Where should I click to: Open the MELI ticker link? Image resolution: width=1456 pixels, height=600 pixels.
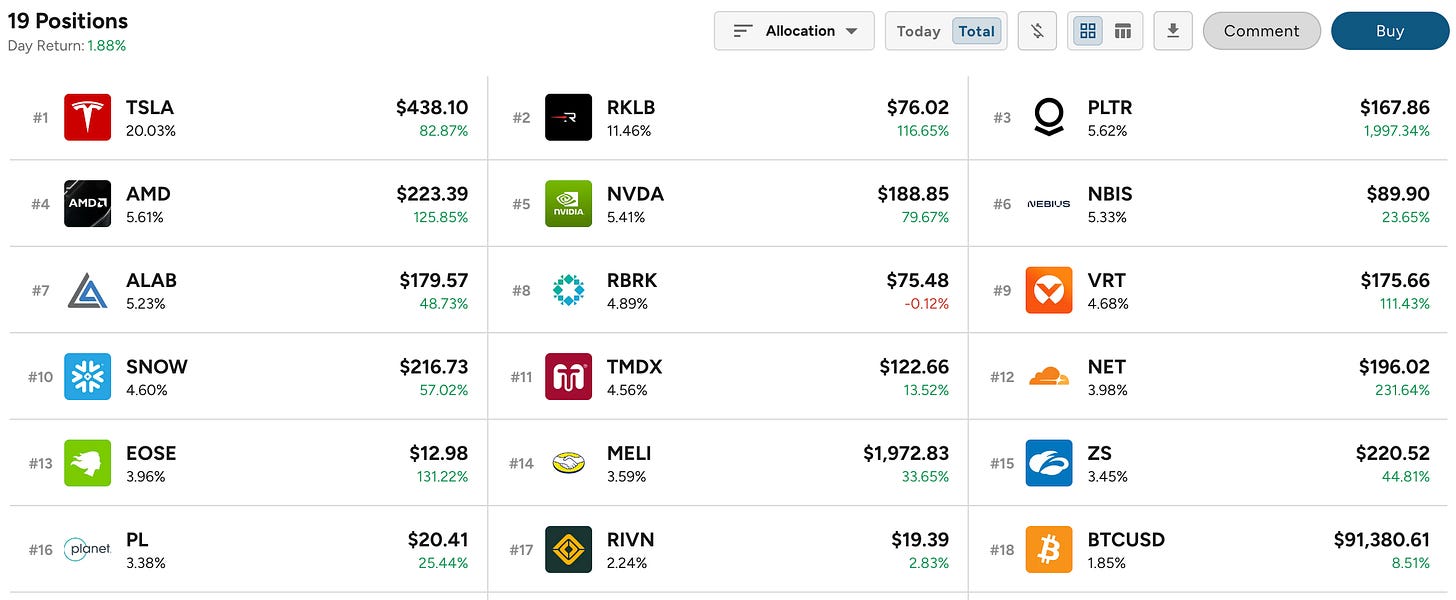(629, 453)
